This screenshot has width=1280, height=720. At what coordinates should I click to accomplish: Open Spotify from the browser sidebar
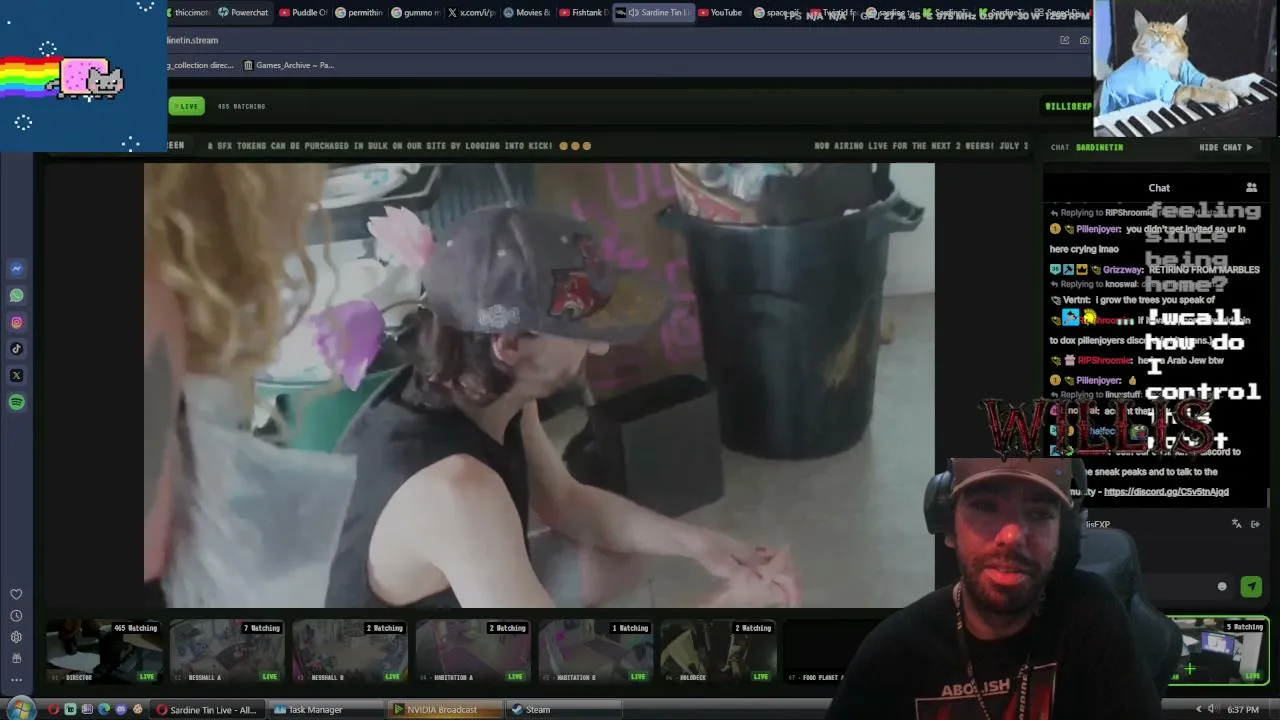17,402
